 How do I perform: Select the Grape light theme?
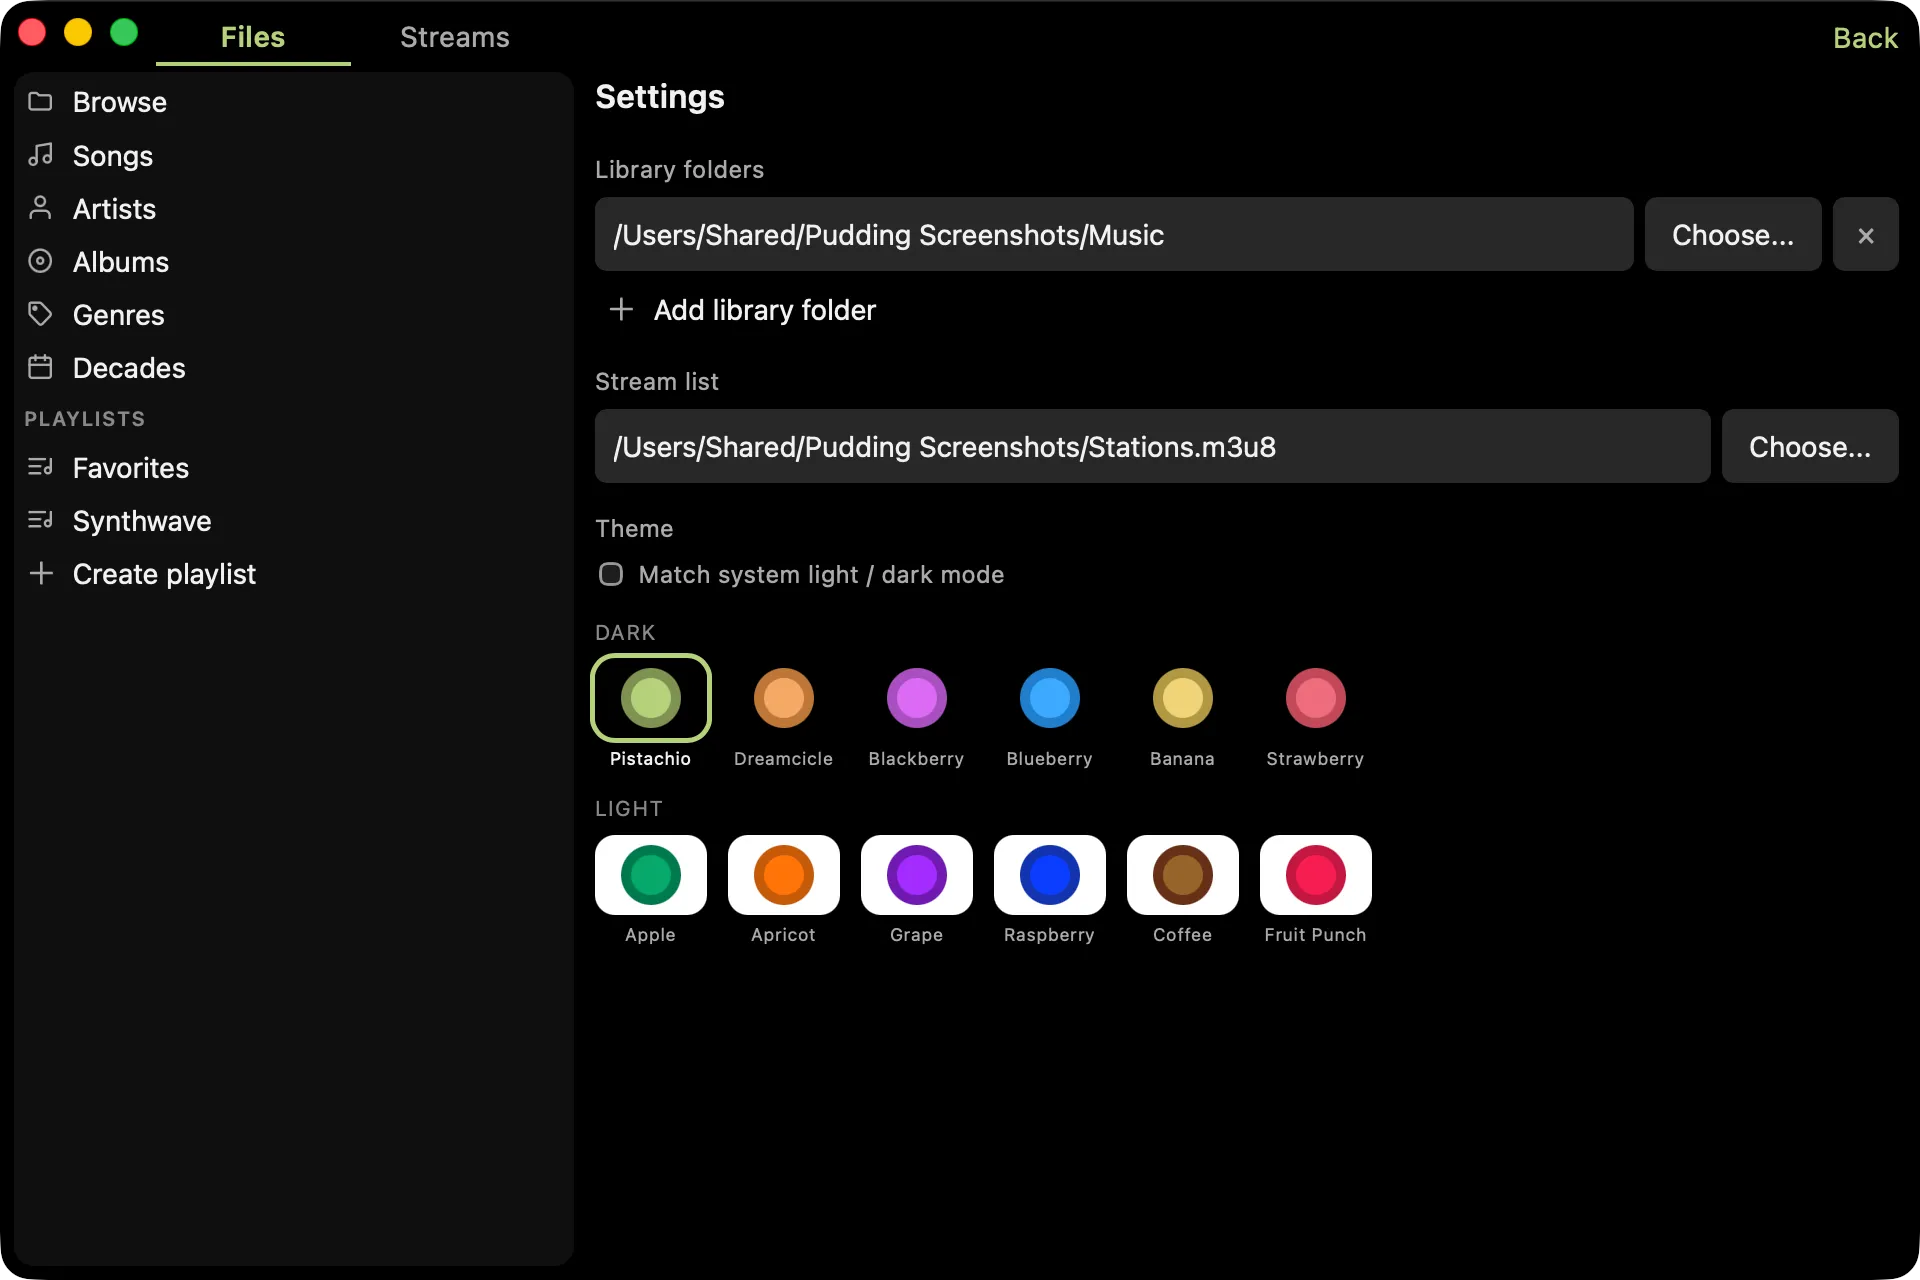click(917, 875)
